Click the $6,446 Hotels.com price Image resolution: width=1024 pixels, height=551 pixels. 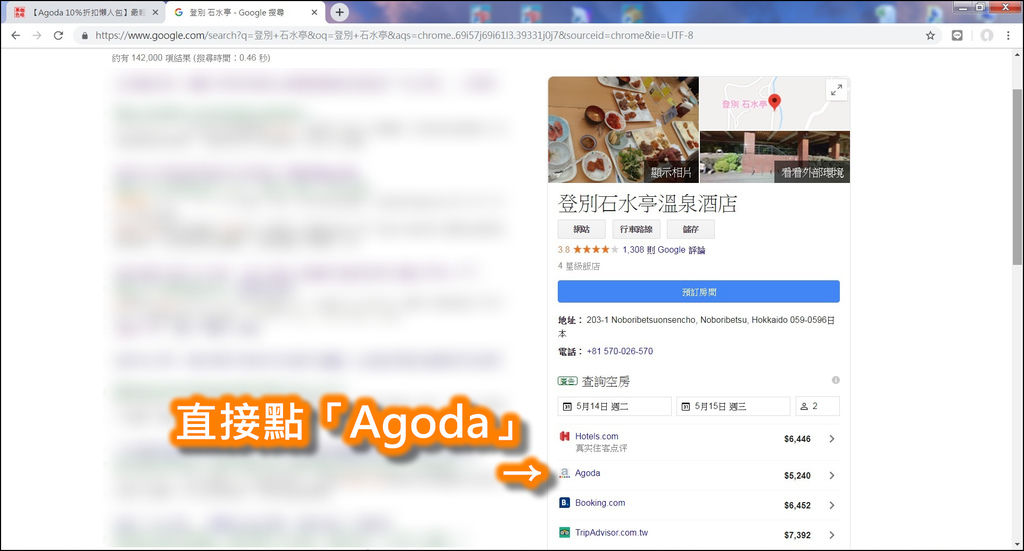point(797,439)
